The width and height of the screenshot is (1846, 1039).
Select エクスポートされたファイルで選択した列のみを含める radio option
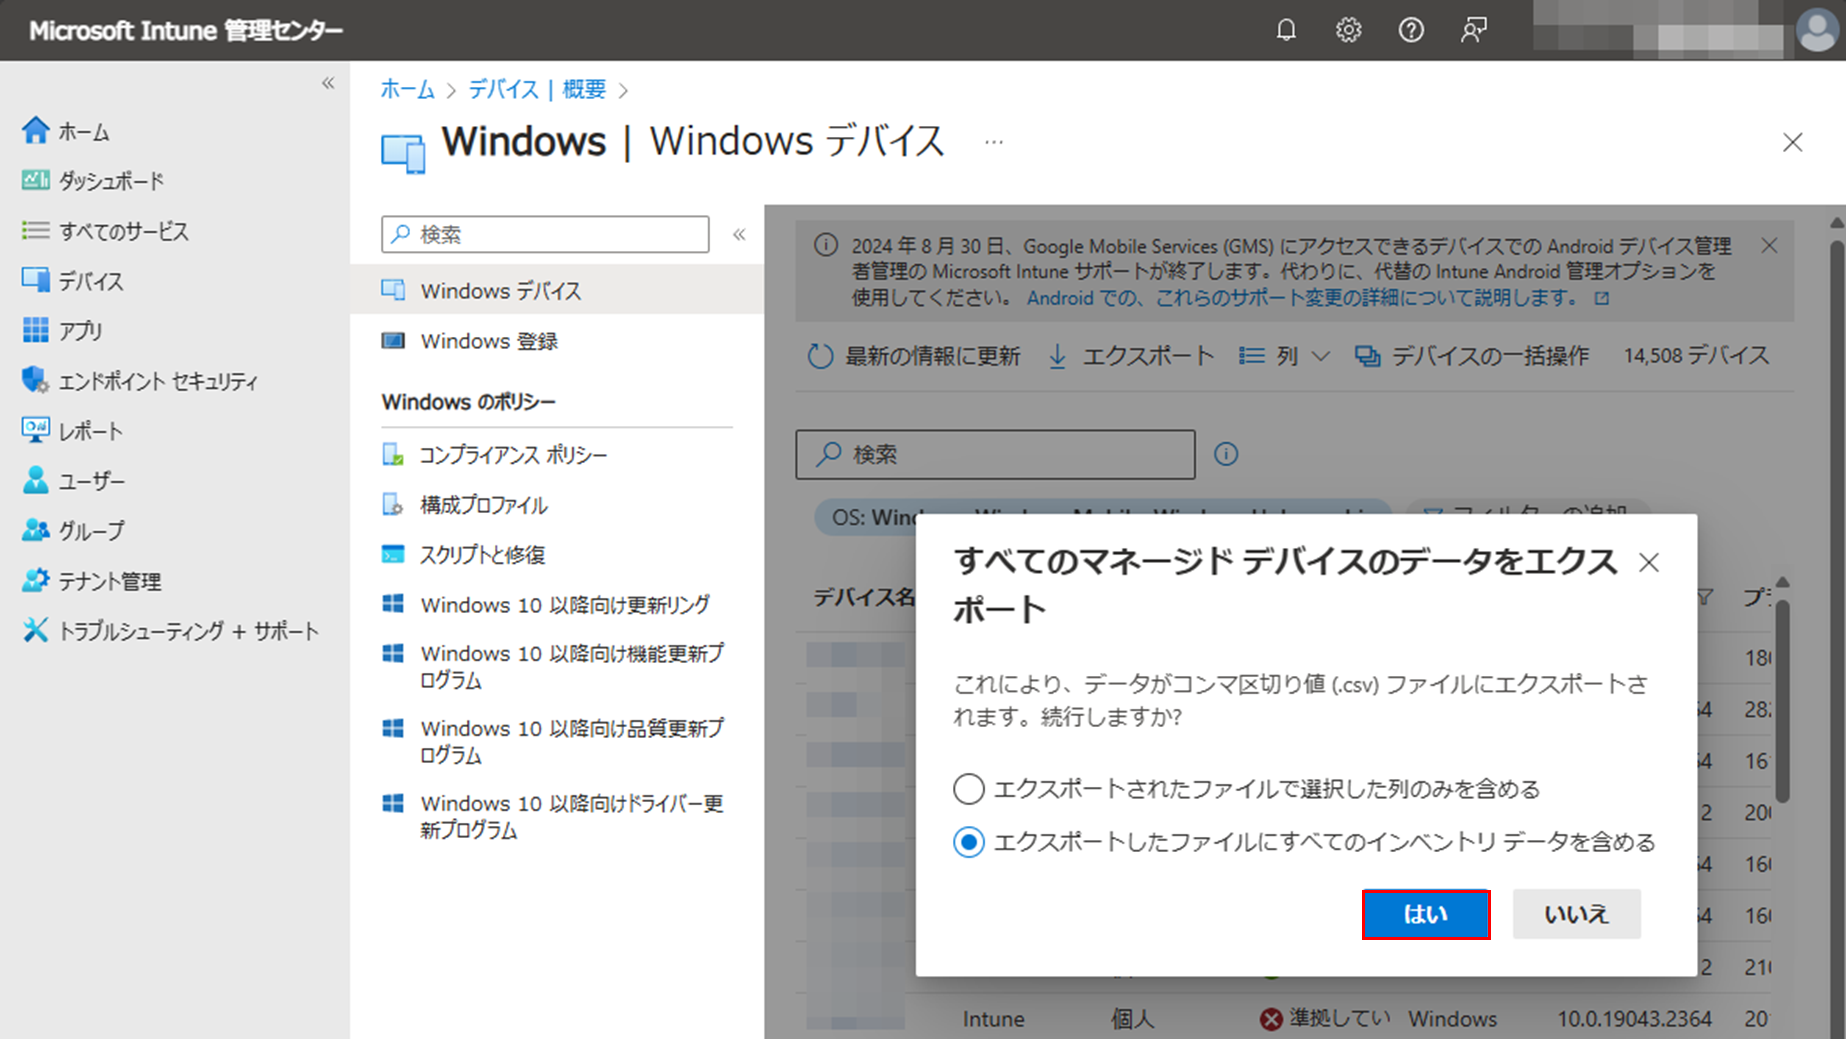pyautogui.click(x=968, y=789)
